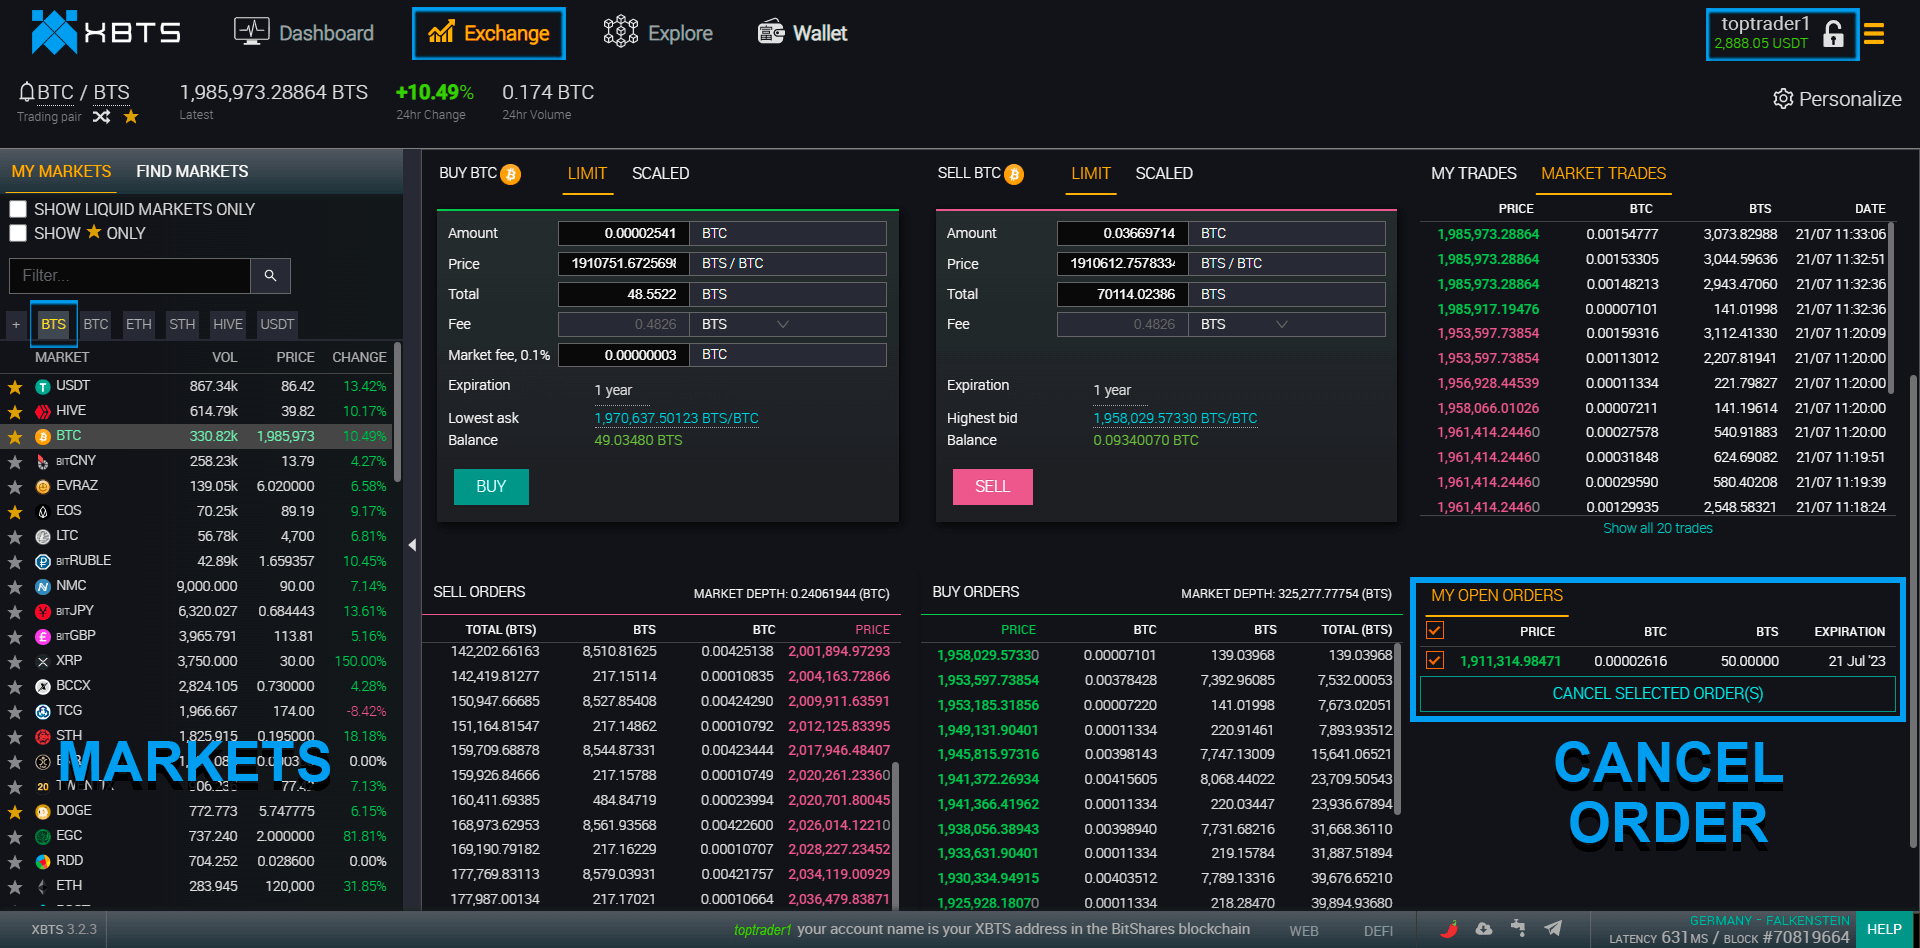Star the EVRAZ market row
This screenshot has width=1920, height=948.
[15, 487]
